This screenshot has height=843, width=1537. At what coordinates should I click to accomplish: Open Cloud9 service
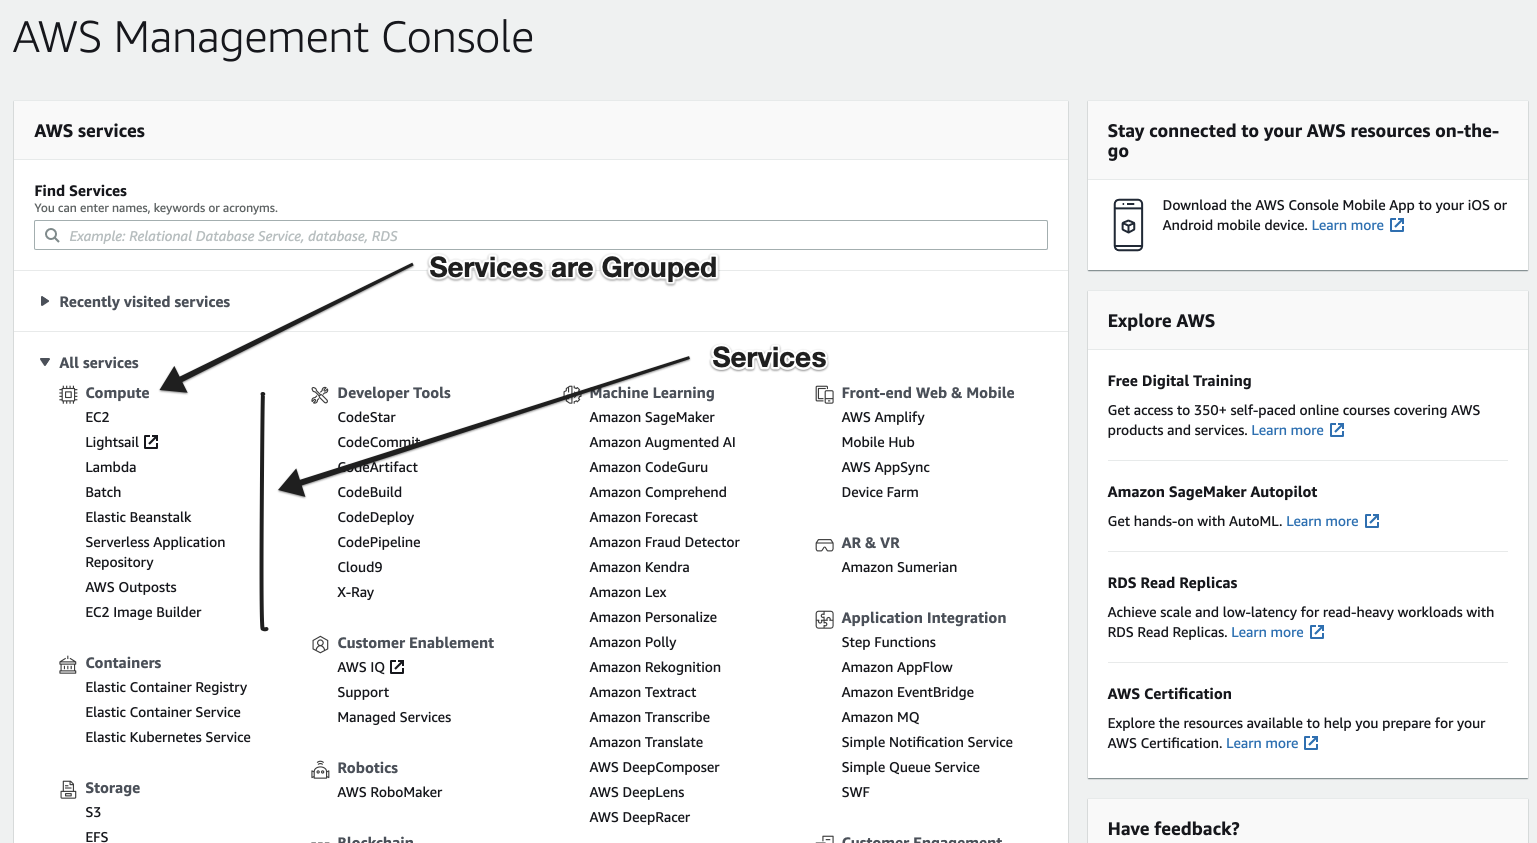click(x=360, y=567)
